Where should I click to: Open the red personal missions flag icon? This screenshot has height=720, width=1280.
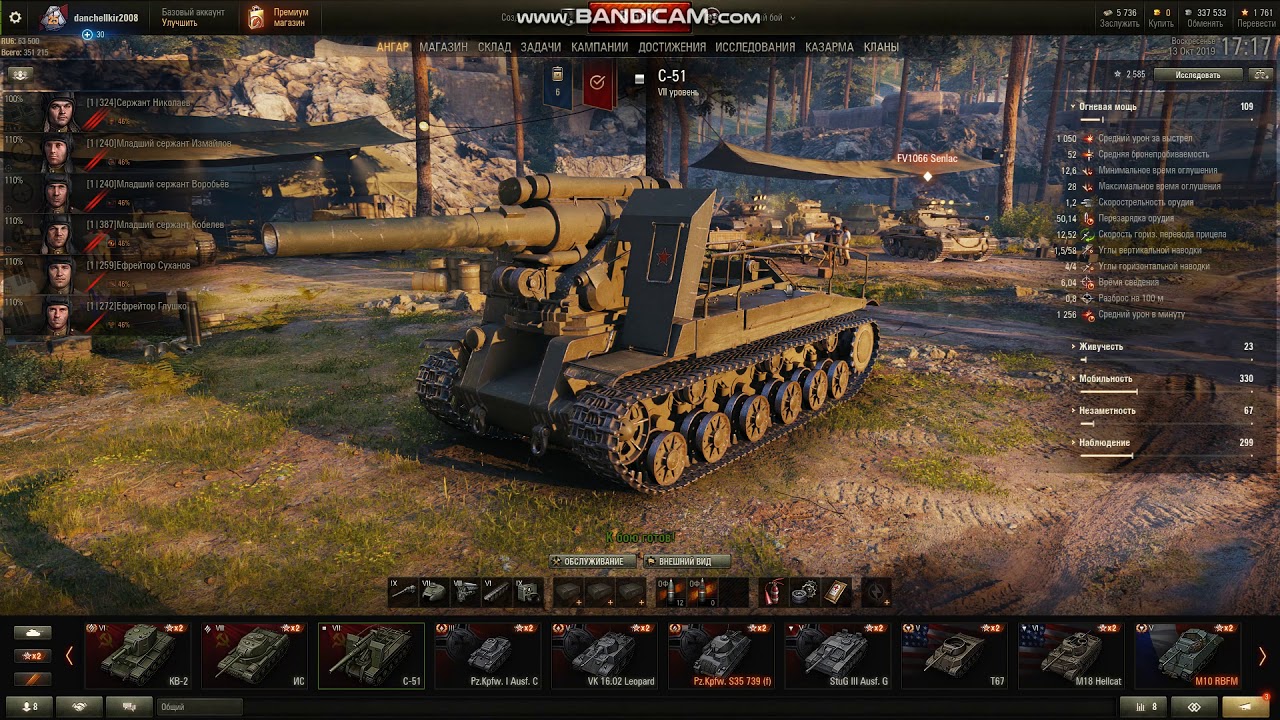597,85
